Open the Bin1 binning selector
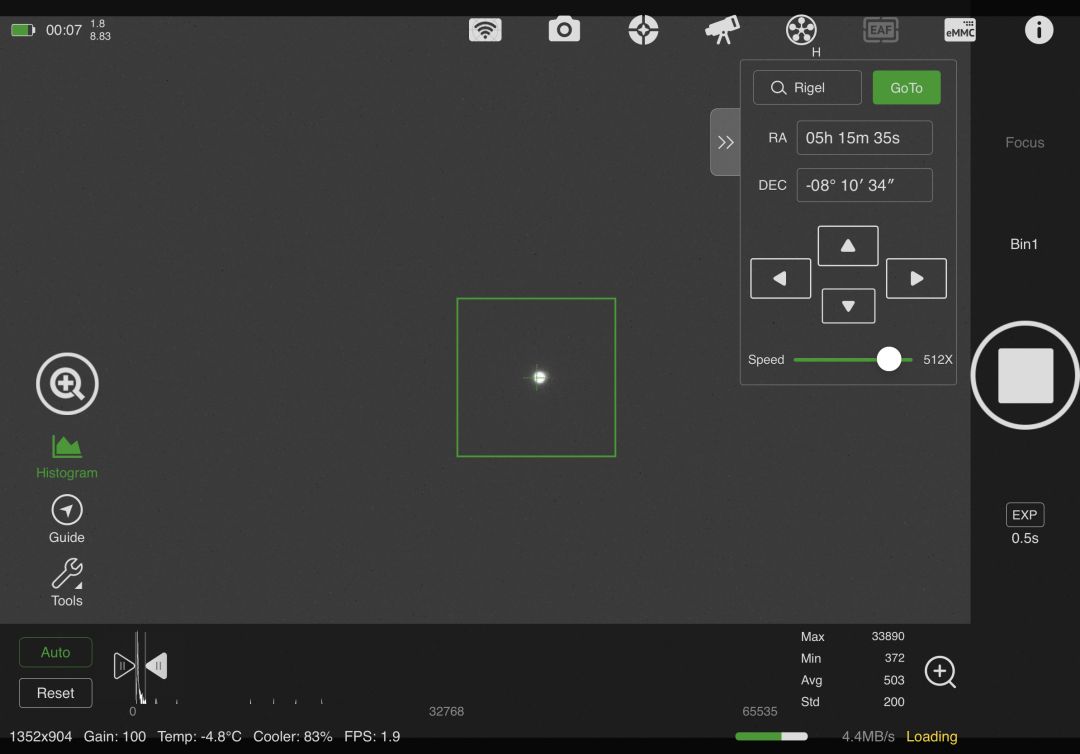Image resolution: width=1080 pixels, height=754 pixels. (x=1024, y=244)
